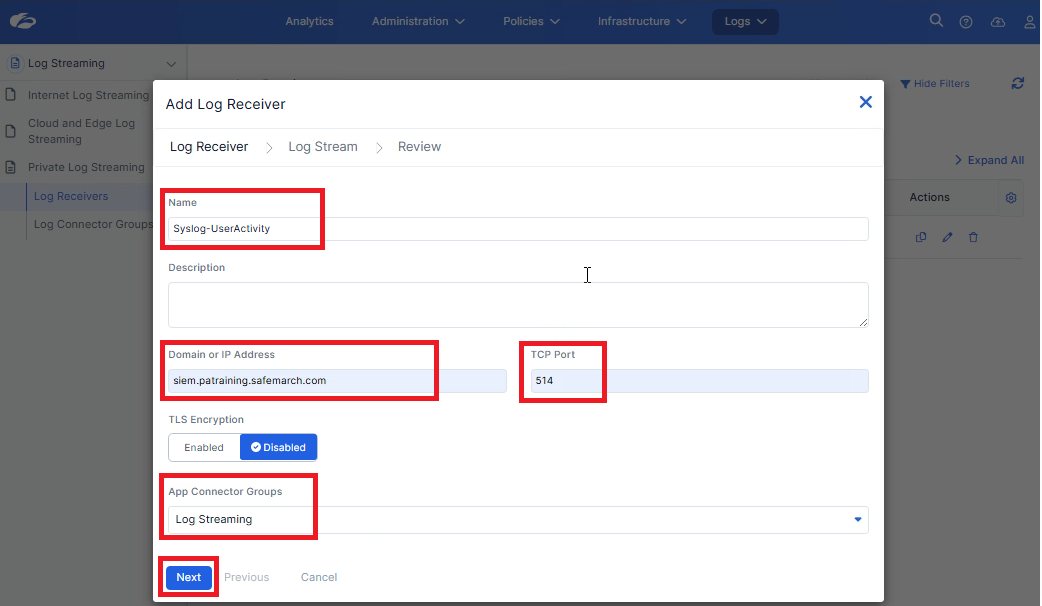Click the Log Streaming sidebar document icon
1042x606 pixels.
tap(15, 63)
